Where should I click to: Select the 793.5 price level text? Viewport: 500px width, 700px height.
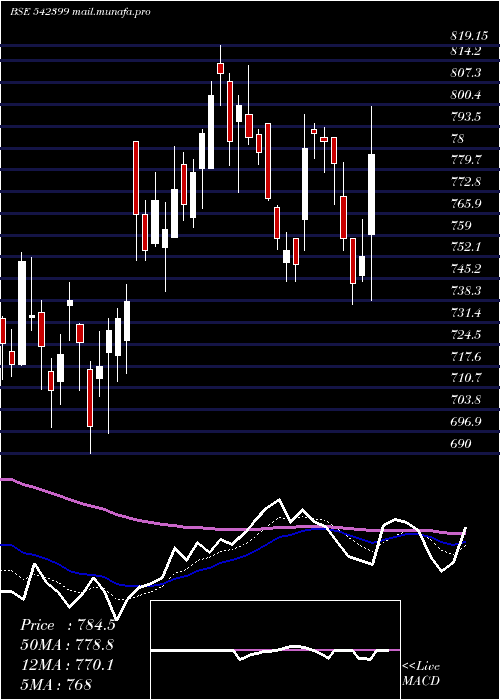[x=466, y=117]
